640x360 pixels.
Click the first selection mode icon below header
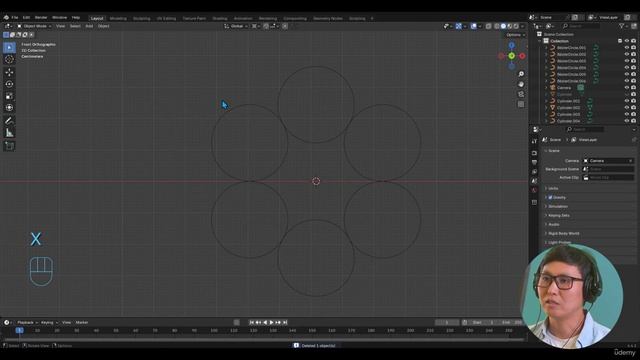(x=6, y=35)
